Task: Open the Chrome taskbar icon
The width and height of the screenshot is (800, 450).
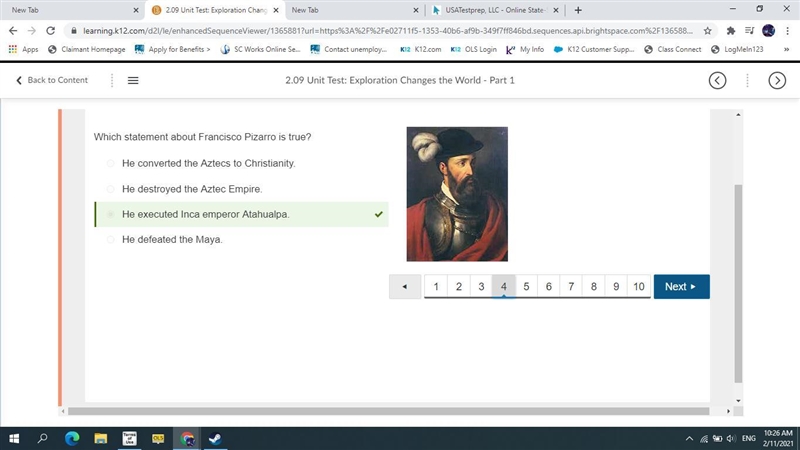Action: (187, 438)
